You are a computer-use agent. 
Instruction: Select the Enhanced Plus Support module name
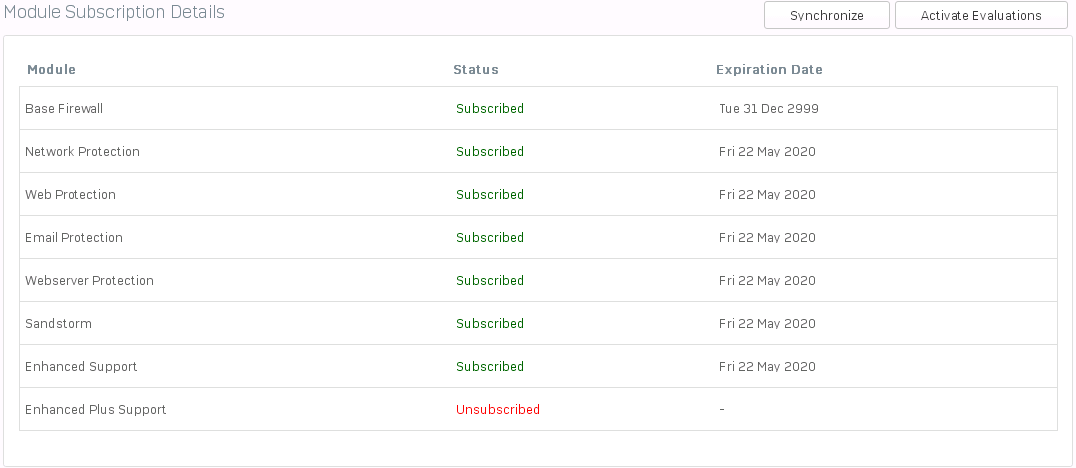point(95,410)
